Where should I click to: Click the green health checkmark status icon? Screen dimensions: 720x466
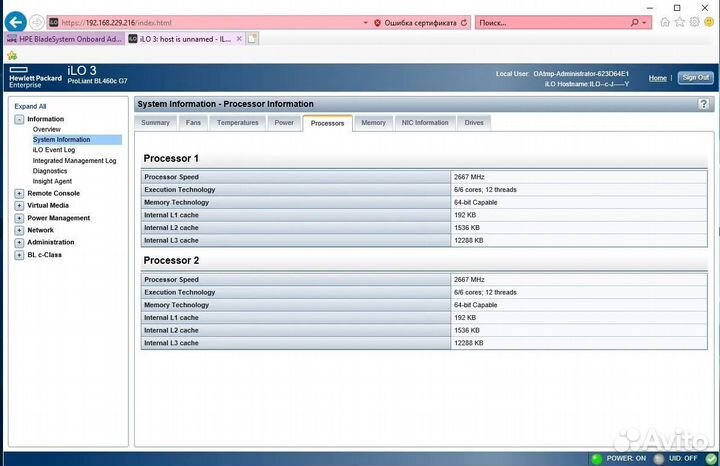click(711, 459)
